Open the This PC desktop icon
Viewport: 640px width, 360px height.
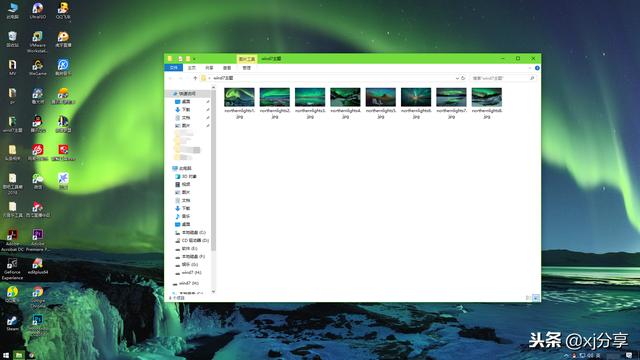point(13,11)
